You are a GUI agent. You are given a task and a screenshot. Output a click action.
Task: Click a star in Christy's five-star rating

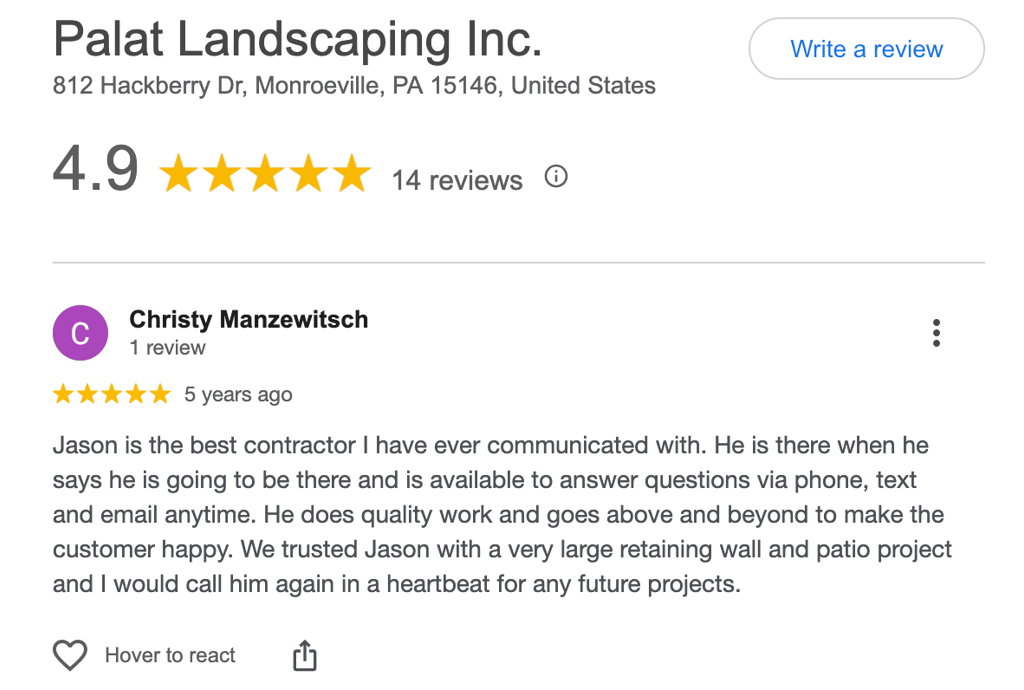111,393
